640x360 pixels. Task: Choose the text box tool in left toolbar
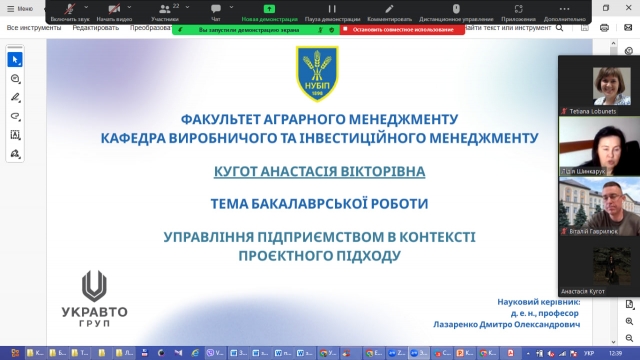tap(15, 135)
